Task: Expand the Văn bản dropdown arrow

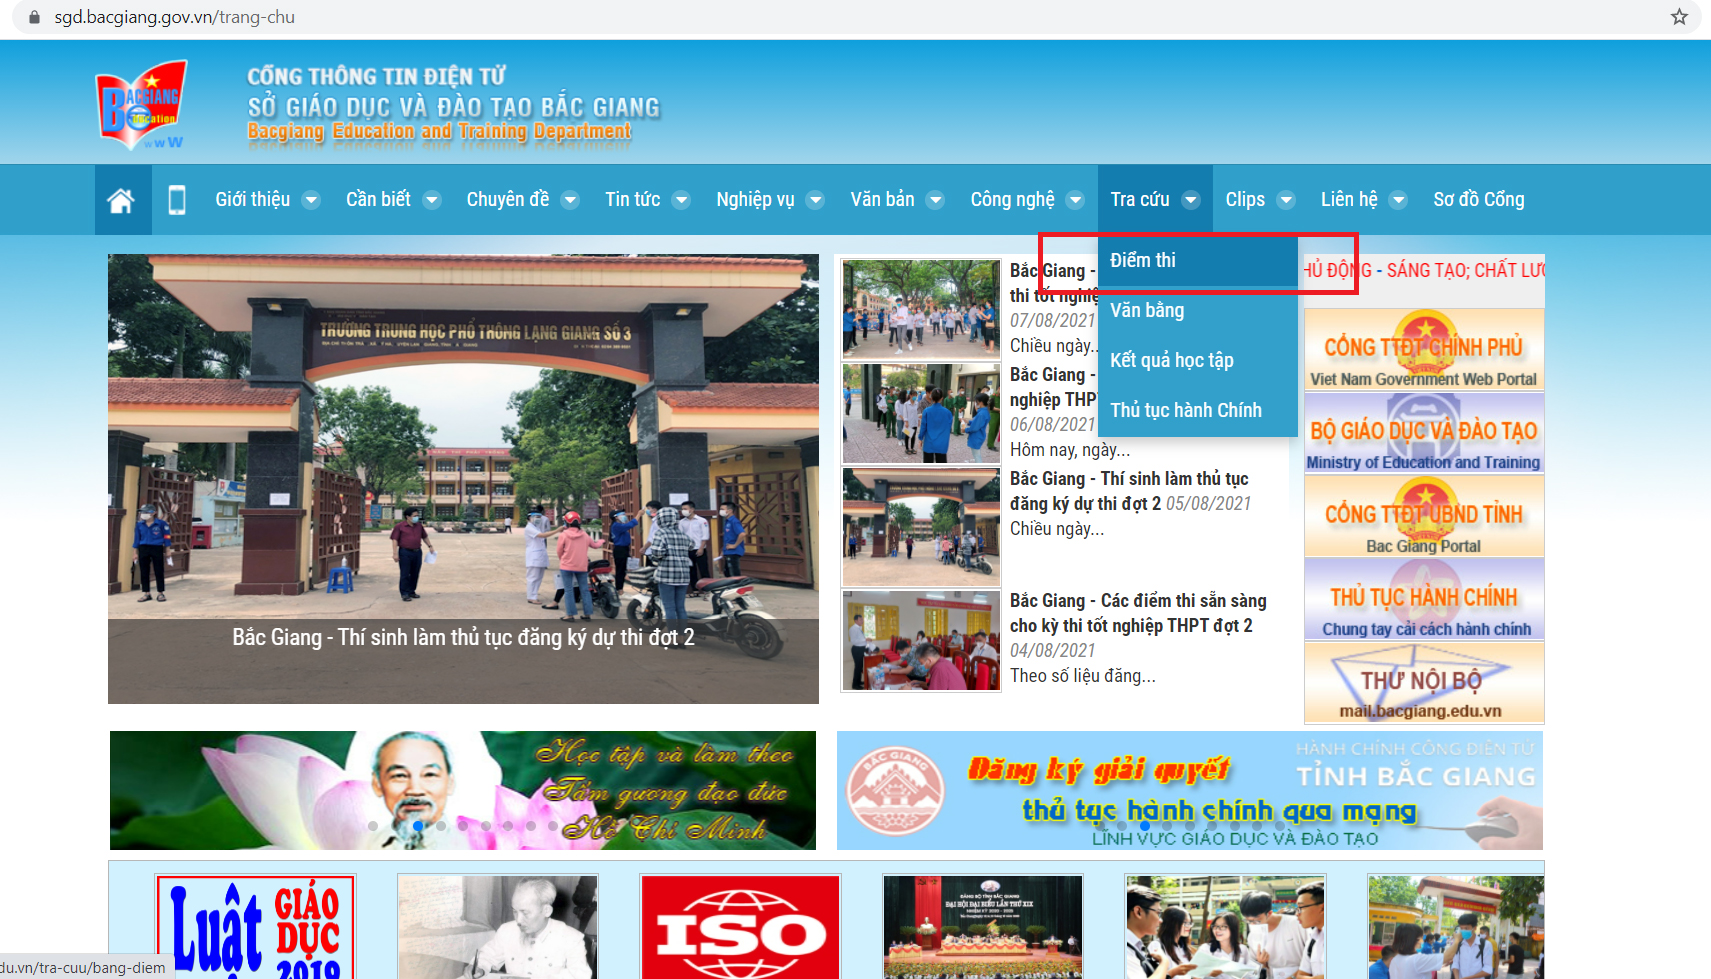Action: 936,199
